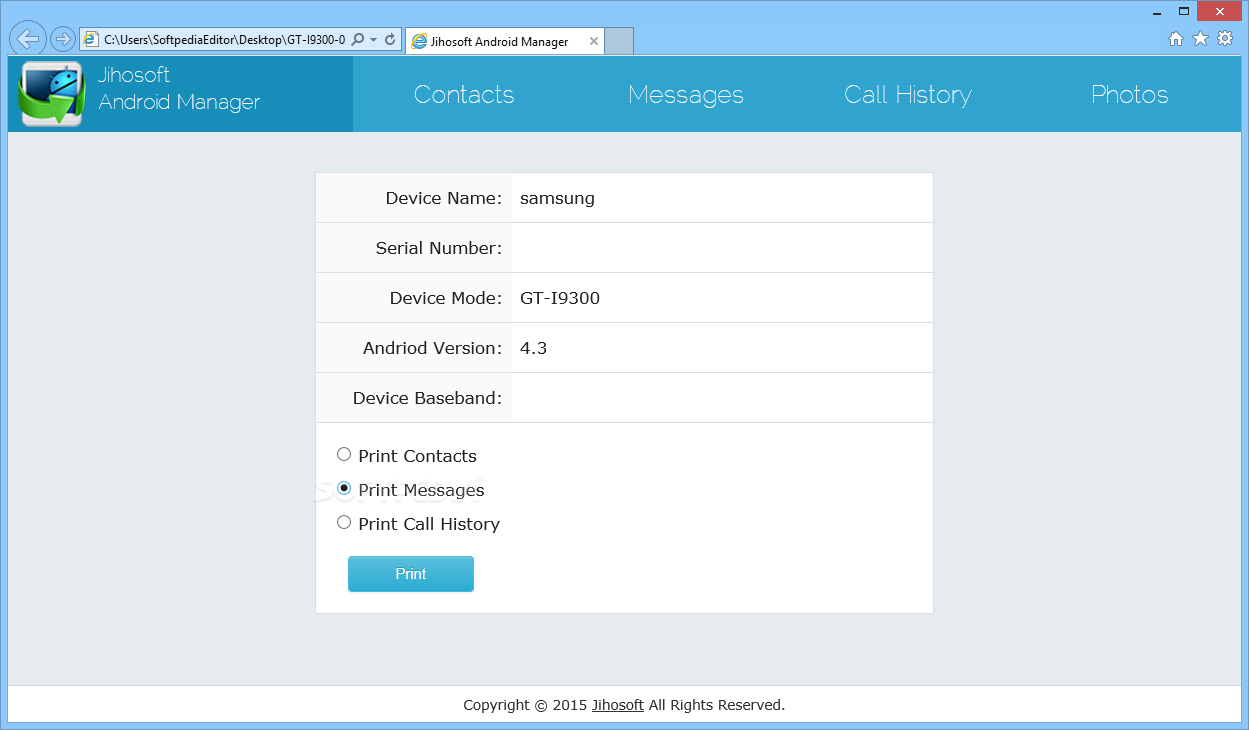
Task: Click the 'Device Name:' label
Action: point(443,198)
